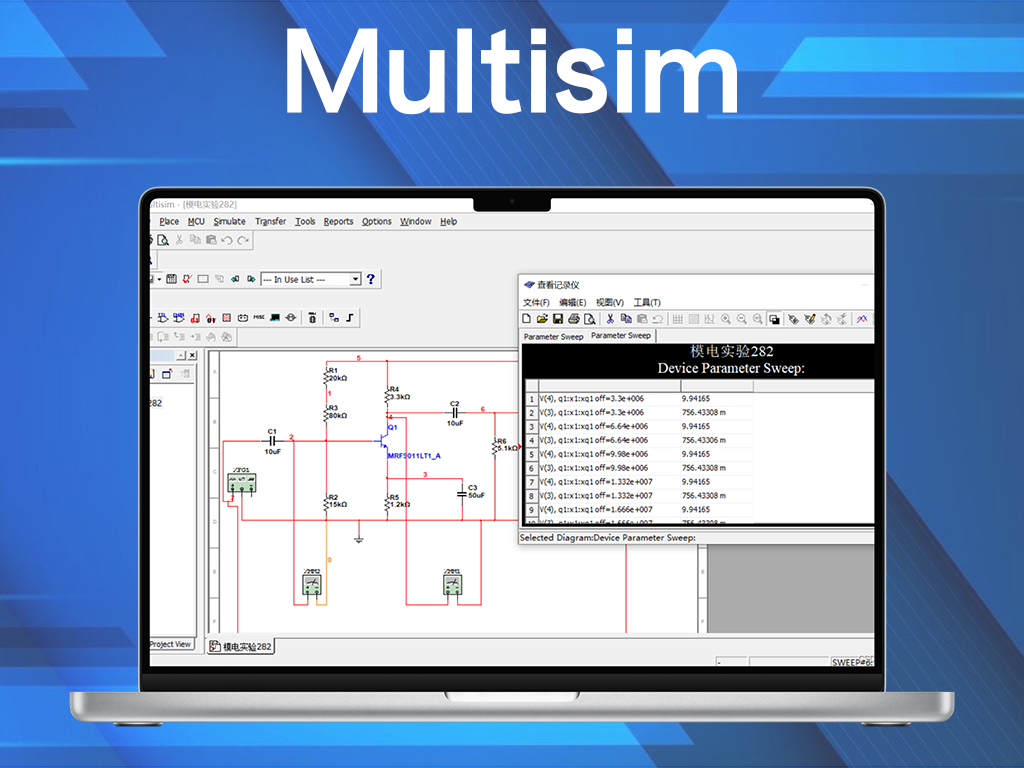Image resolution: width=1024 pixels, height=768 pixels.
Task: Open the grapher 编辑(E) menu
Action: pos(573,302)
